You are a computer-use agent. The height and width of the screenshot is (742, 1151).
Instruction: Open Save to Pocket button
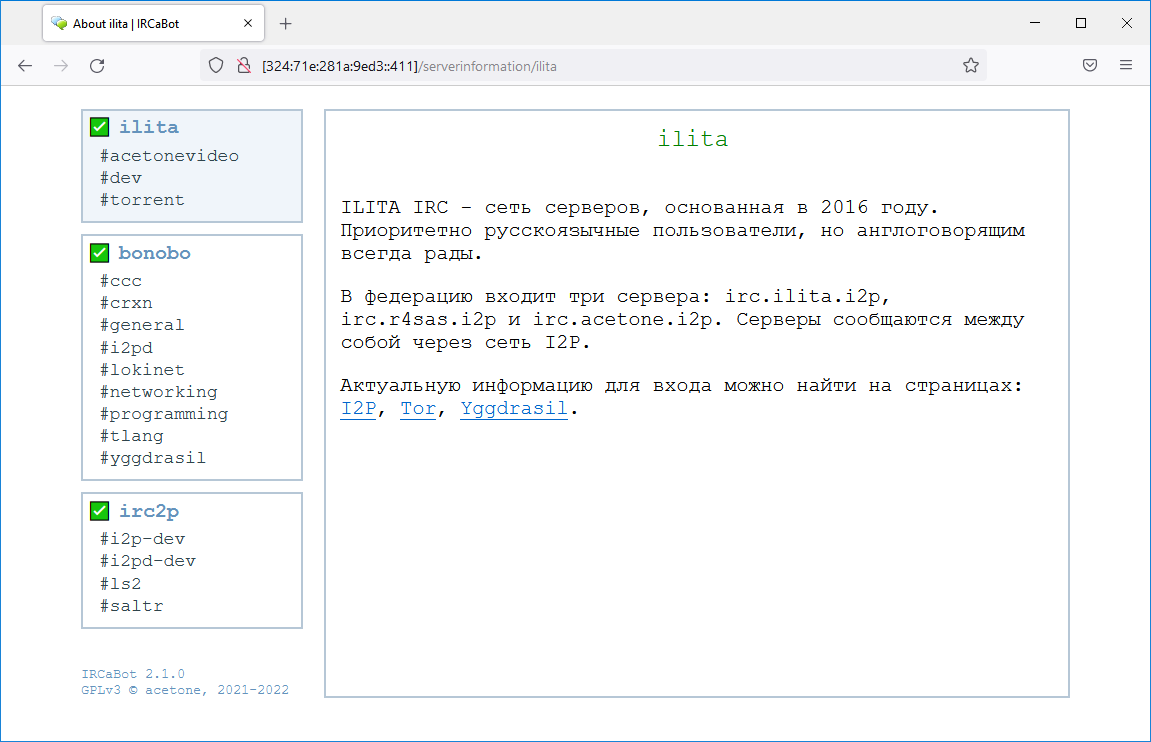[1090, 66]
